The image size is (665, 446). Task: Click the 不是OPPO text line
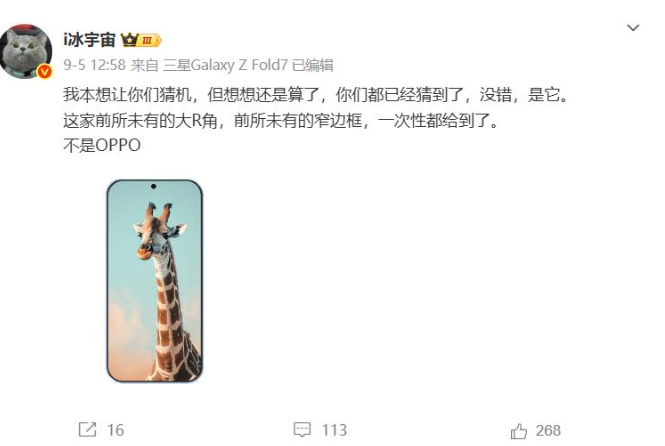pyautogui.click(x=102, y=145)
